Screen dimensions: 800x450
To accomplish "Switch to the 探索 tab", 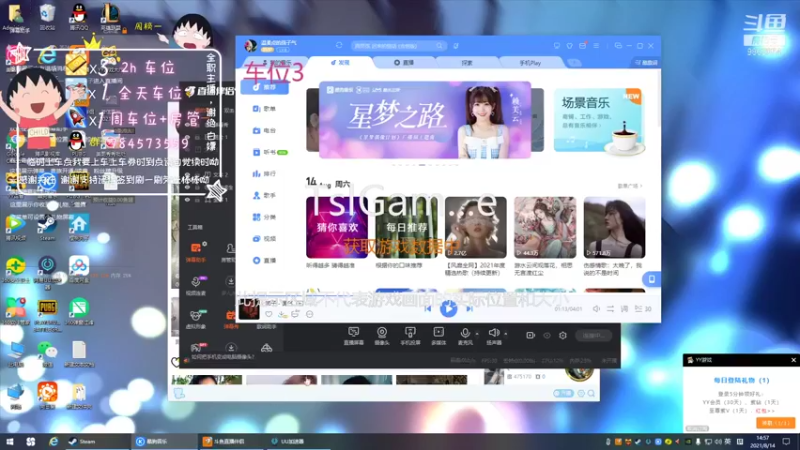I will [x=467, y=63].
